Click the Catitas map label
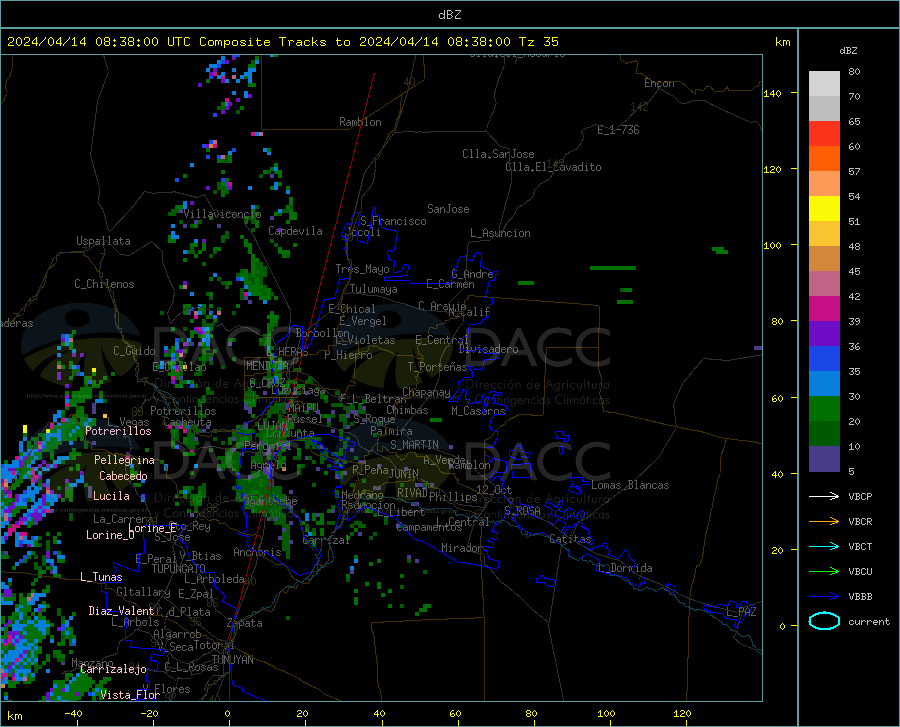 tap(570, 539)
